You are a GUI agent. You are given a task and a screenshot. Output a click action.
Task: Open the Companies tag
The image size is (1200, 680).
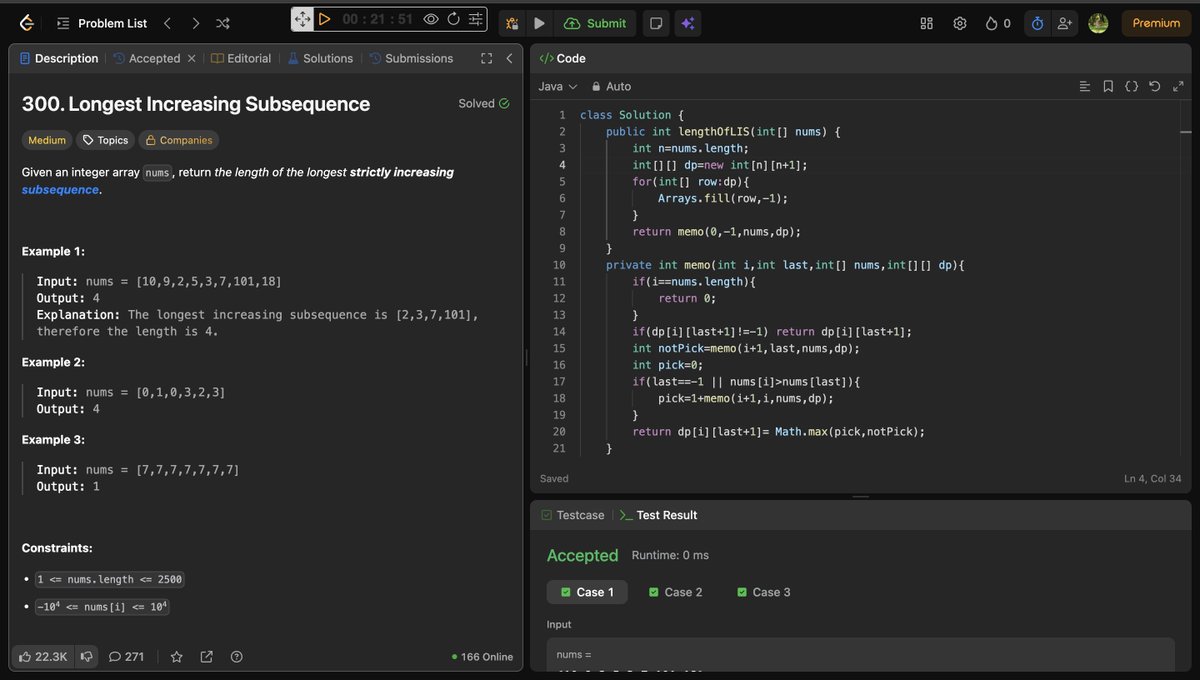pos(178,140)
